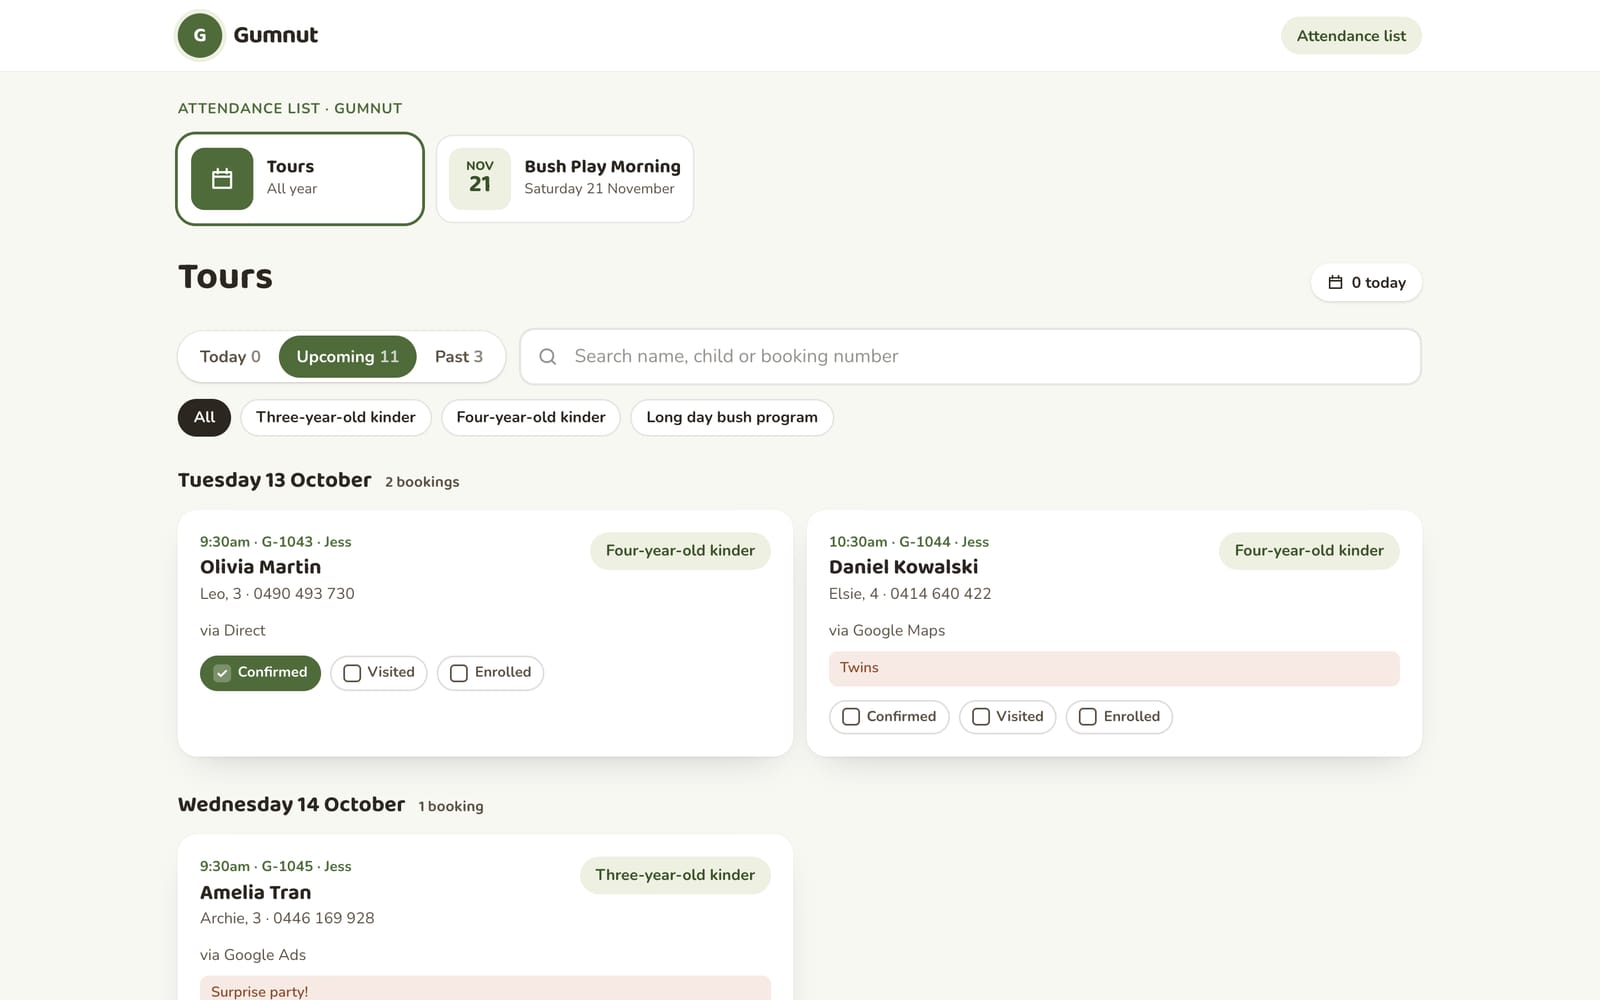Viewport: 1600px width, 1000px height.
Task: Mark Daniel Kowalski as Confirmed
Action: [x=889, y=717]
